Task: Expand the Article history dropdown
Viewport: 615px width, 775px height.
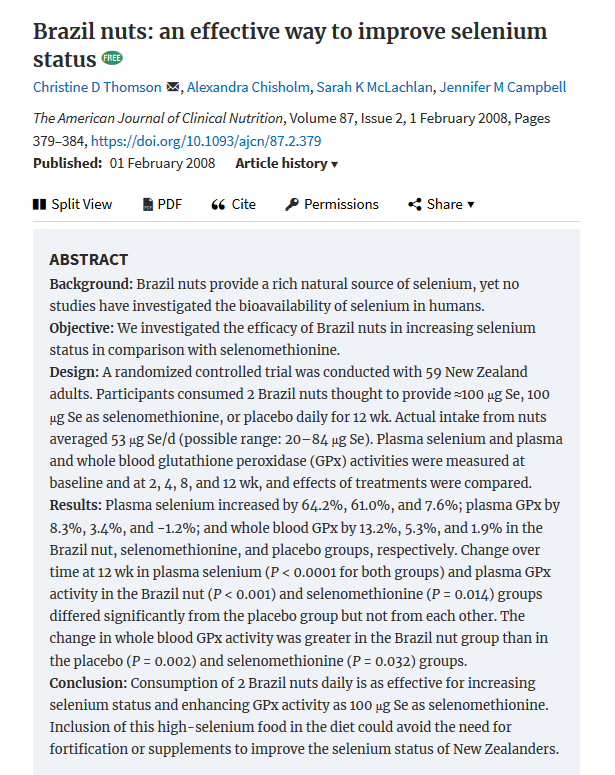Action: (x=286, y=163)
